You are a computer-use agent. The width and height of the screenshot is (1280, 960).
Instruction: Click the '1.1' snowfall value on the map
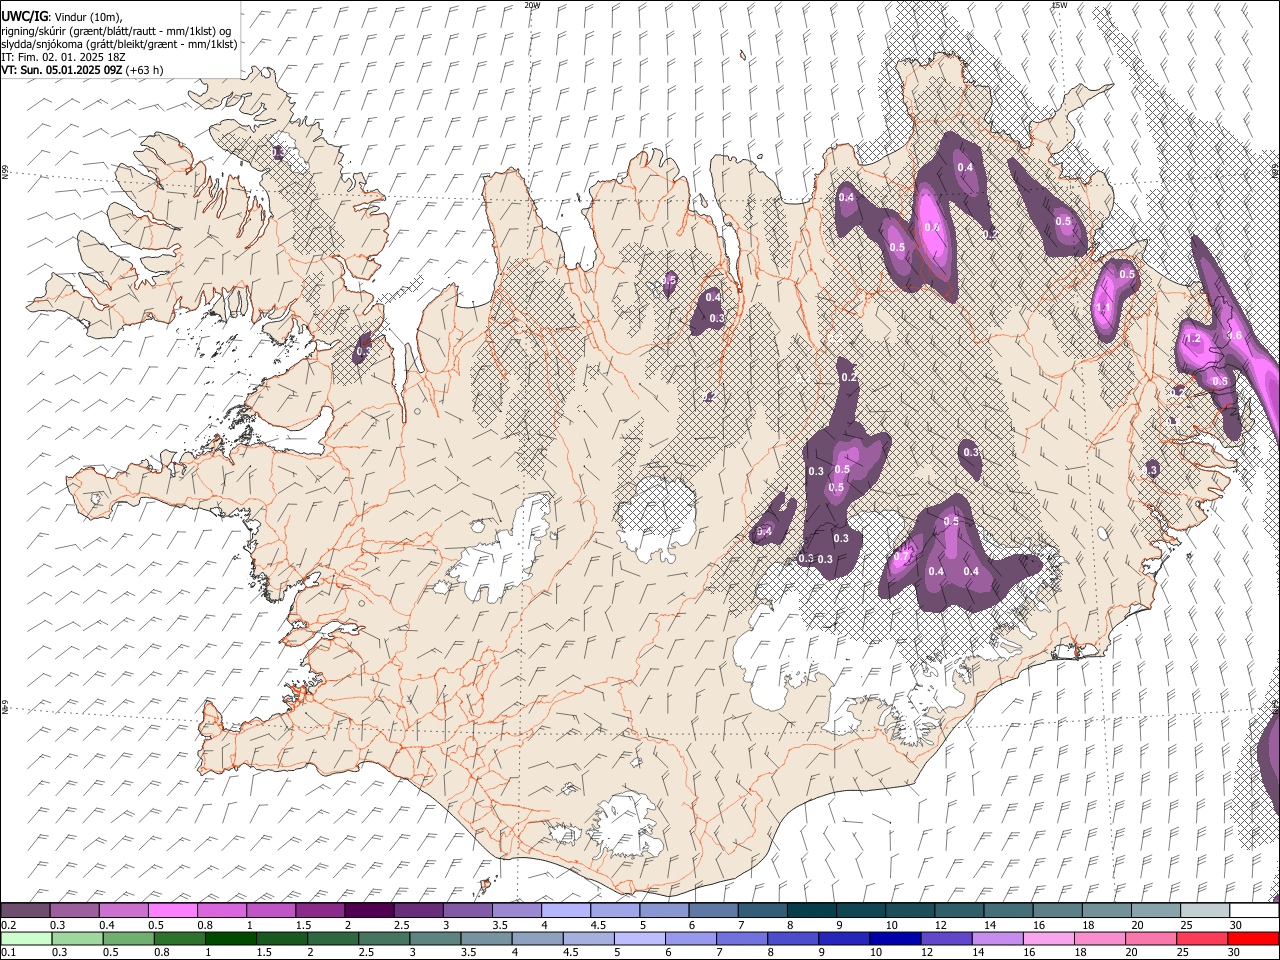pos(1103,307)
